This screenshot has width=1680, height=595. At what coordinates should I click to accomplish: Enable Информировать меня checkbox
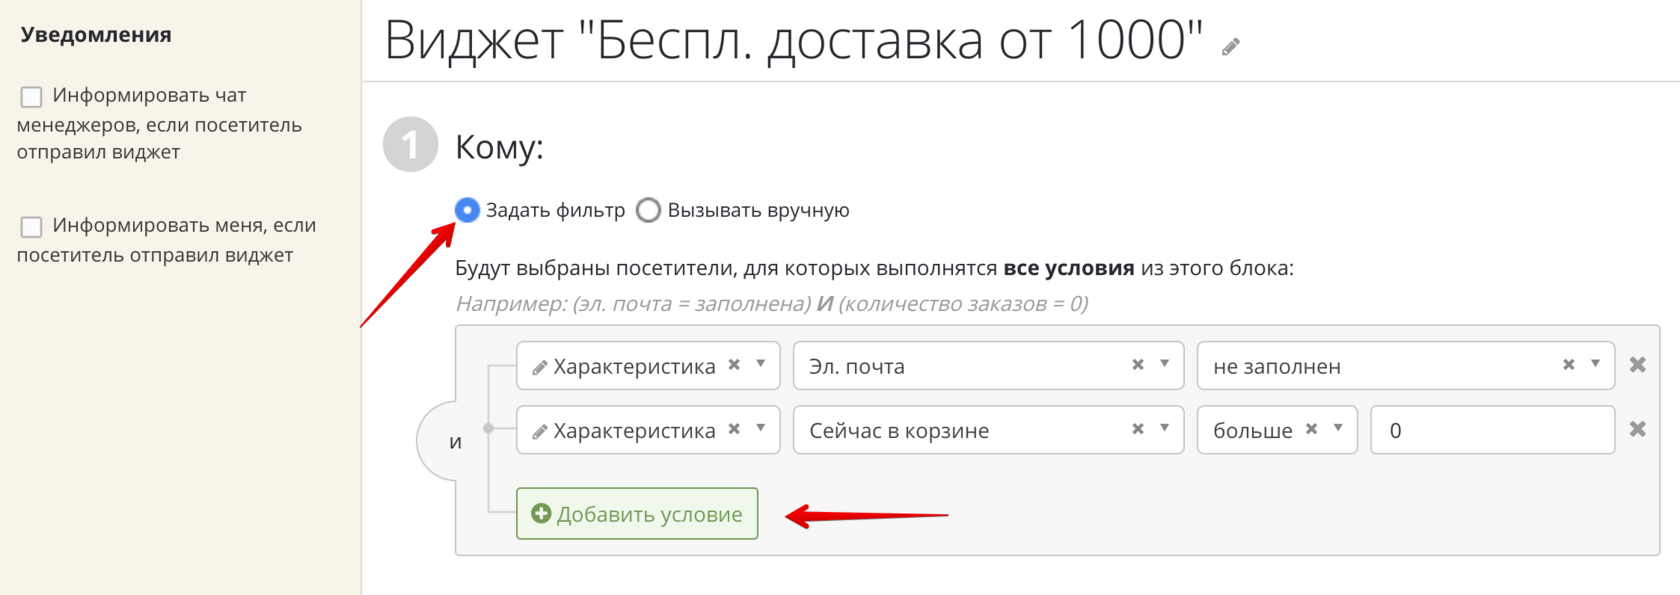[x=31, y=227]
